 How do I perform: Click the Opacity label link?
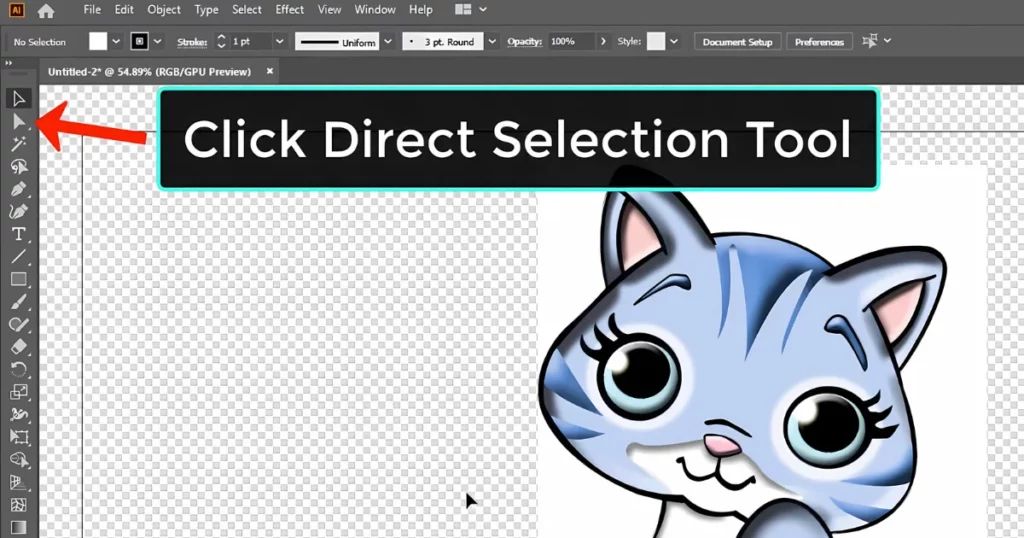[x=524, y=42]
